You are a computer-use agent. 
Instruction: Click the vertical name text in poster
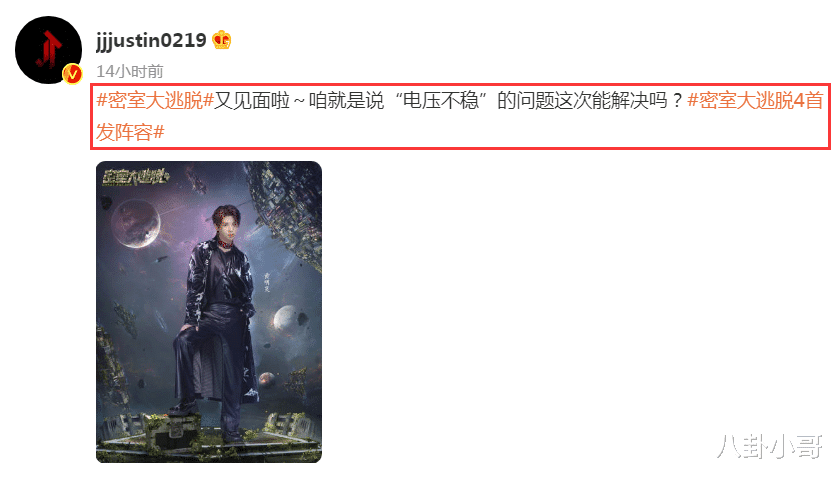tap(267, 282)
